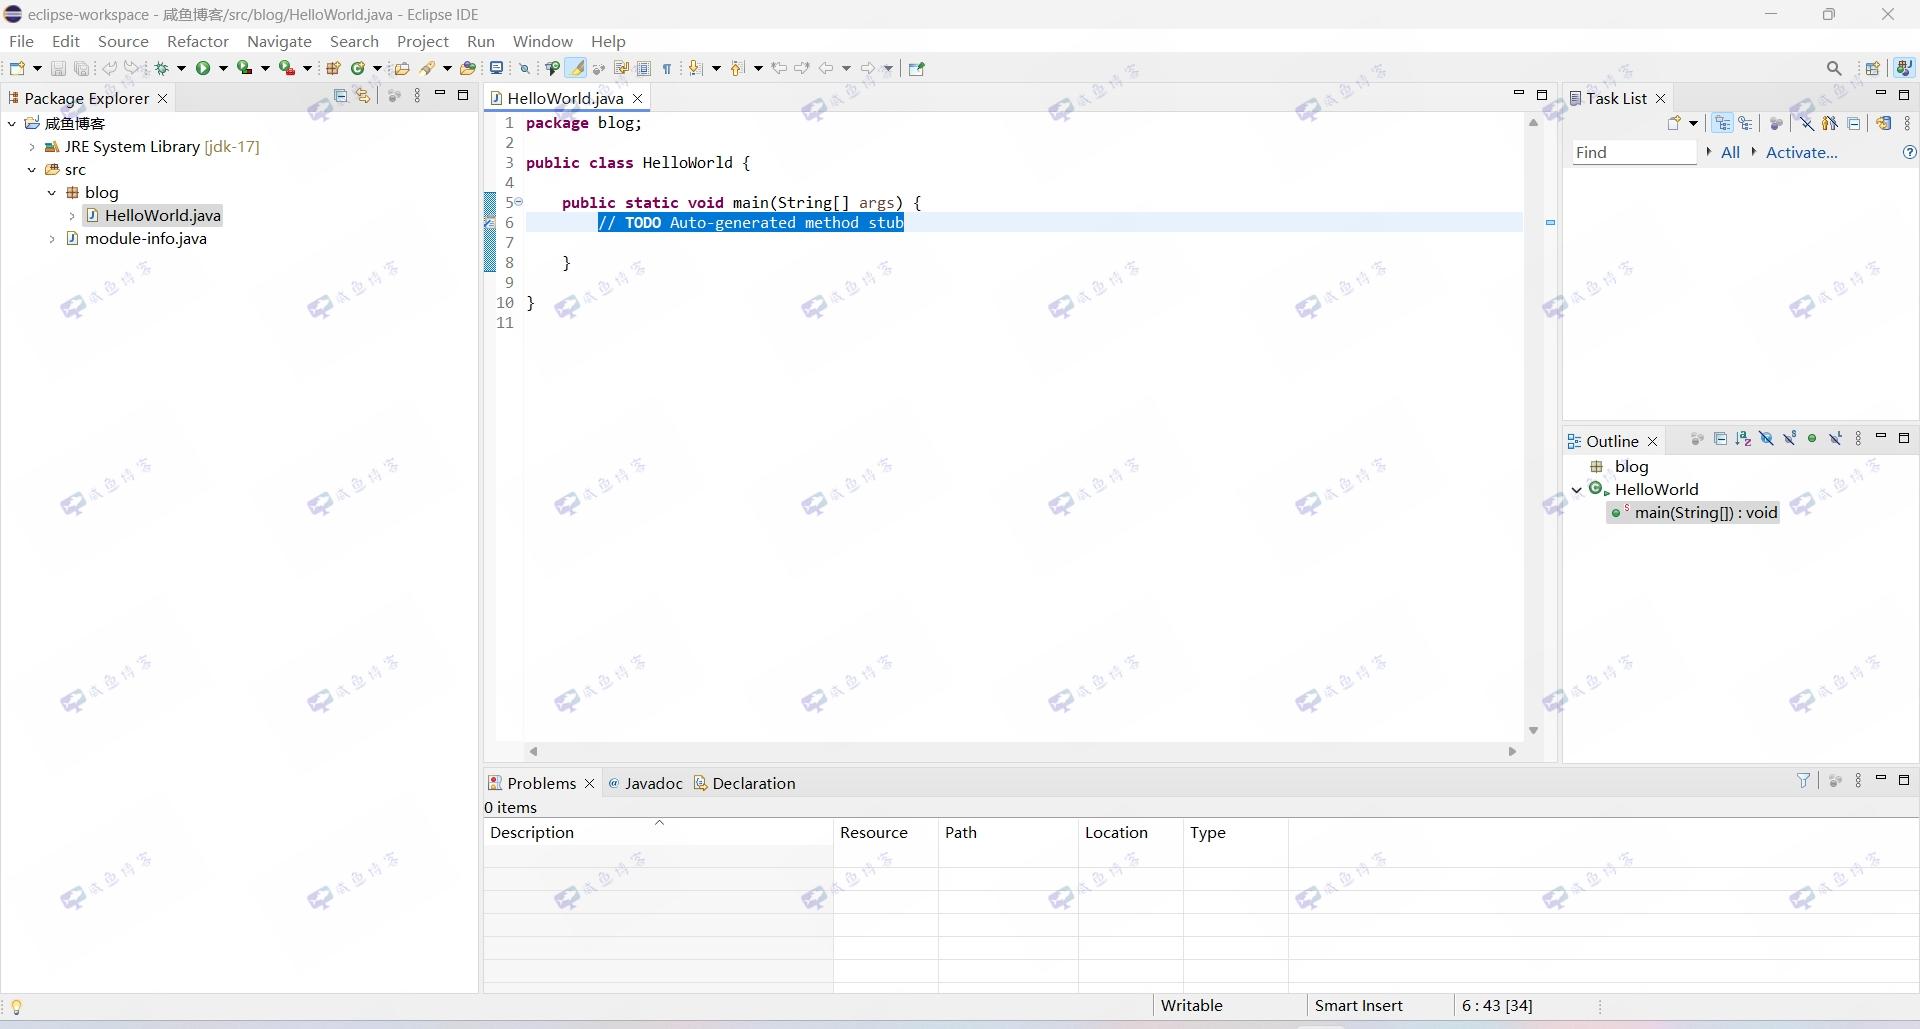Click the Coverage run icon
The width and height of the screenshot is (1920, 1029).
[244, 68]
